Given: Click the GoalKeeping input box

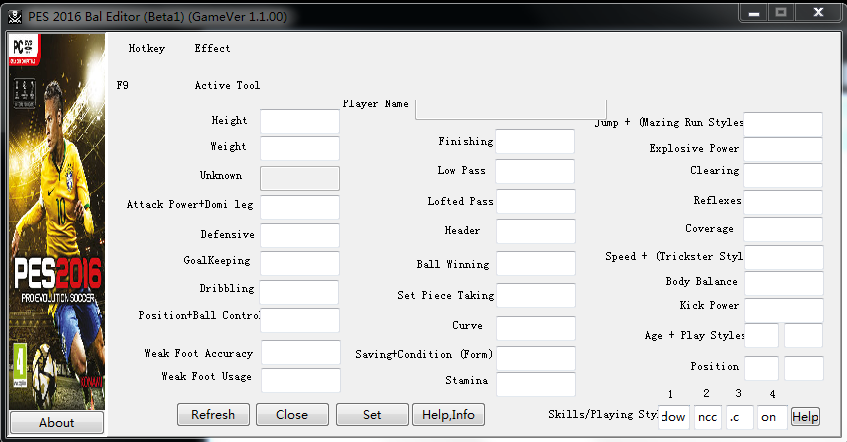Looking at the screenshot, I should [300, 263].
